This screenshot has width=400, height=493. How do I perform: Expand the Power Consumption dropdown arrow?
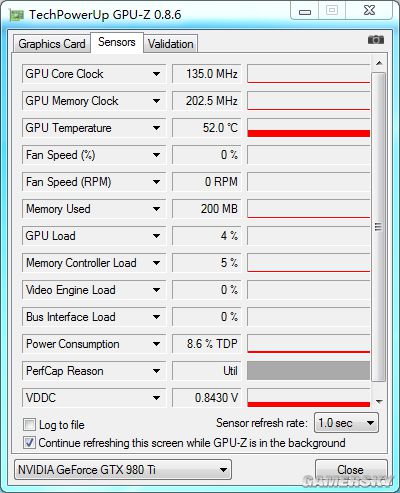(x=156, y=344)
